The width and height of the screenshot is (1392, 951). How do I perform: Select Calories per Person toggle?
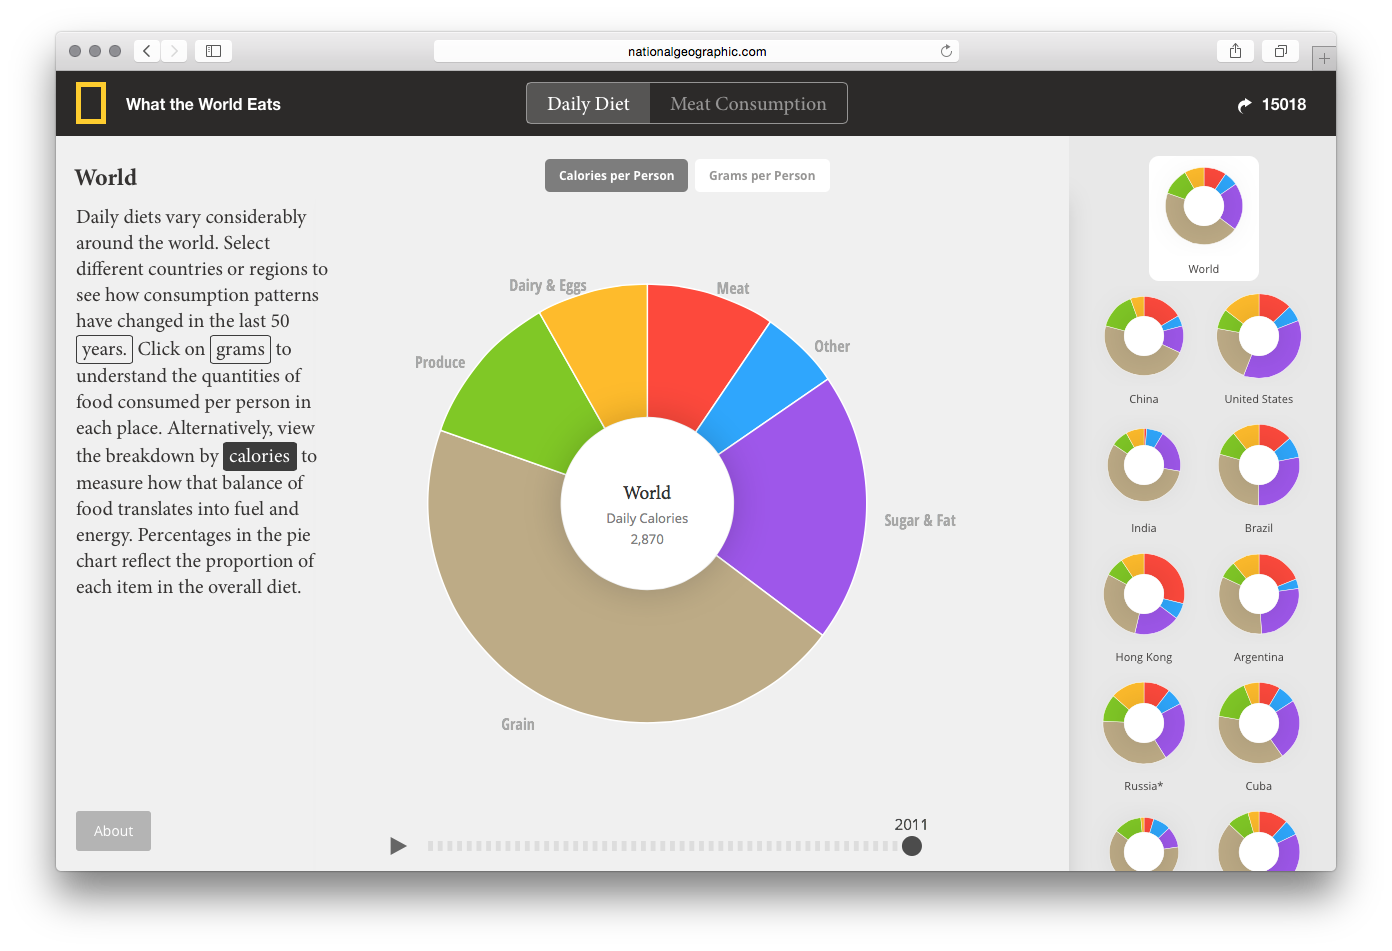616,176
